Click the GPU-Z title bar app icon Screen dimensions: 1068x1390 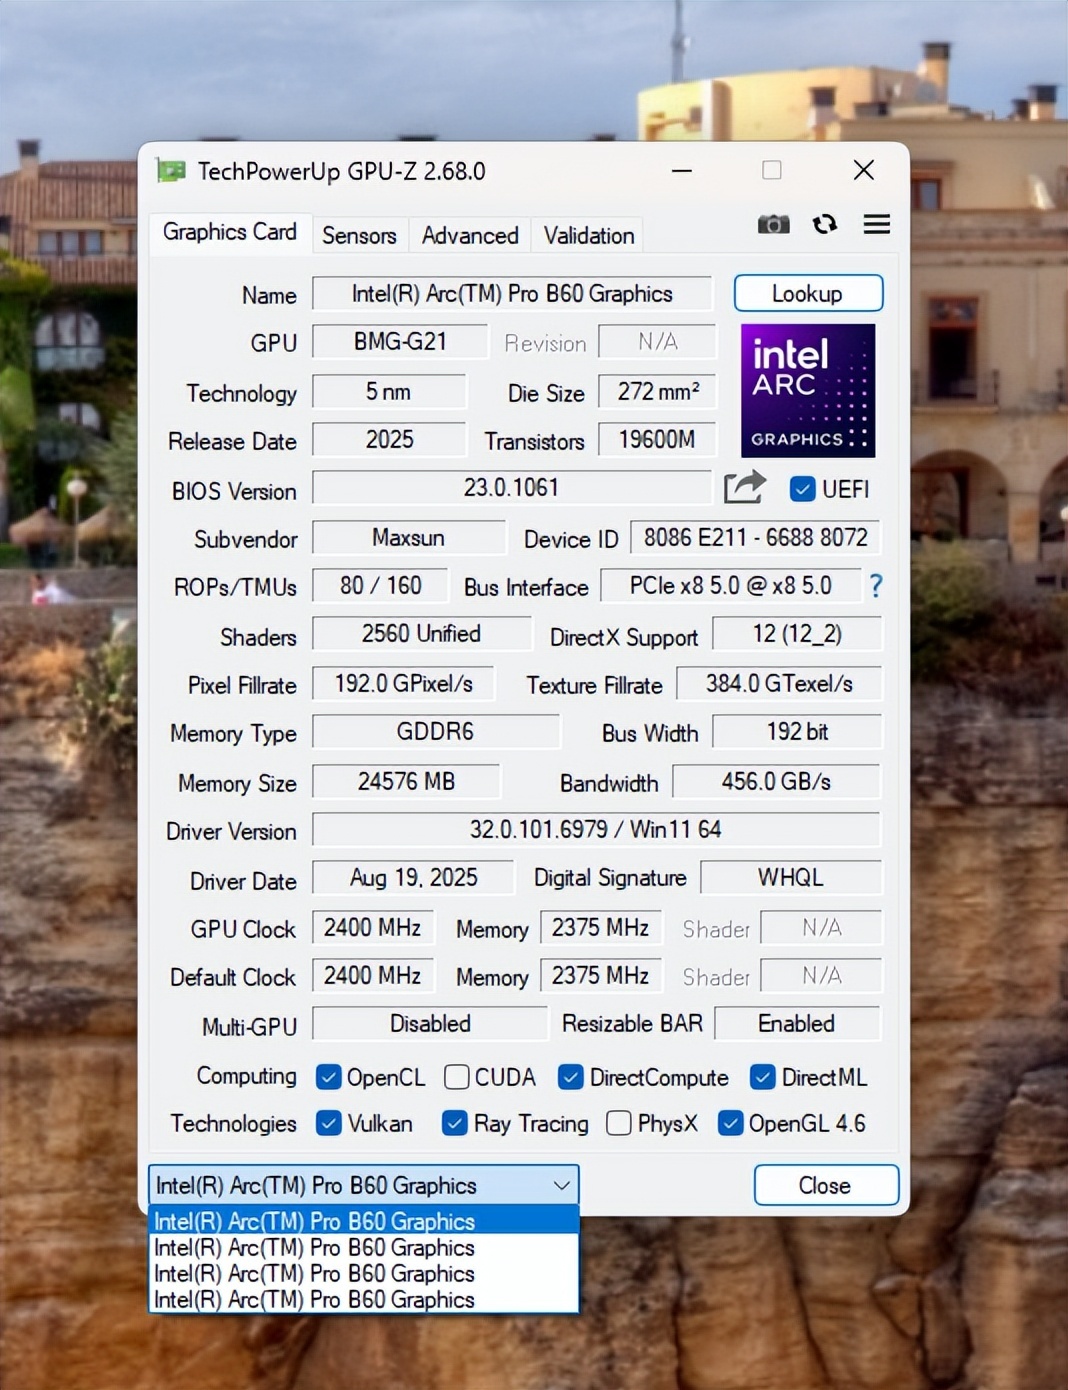171,171
